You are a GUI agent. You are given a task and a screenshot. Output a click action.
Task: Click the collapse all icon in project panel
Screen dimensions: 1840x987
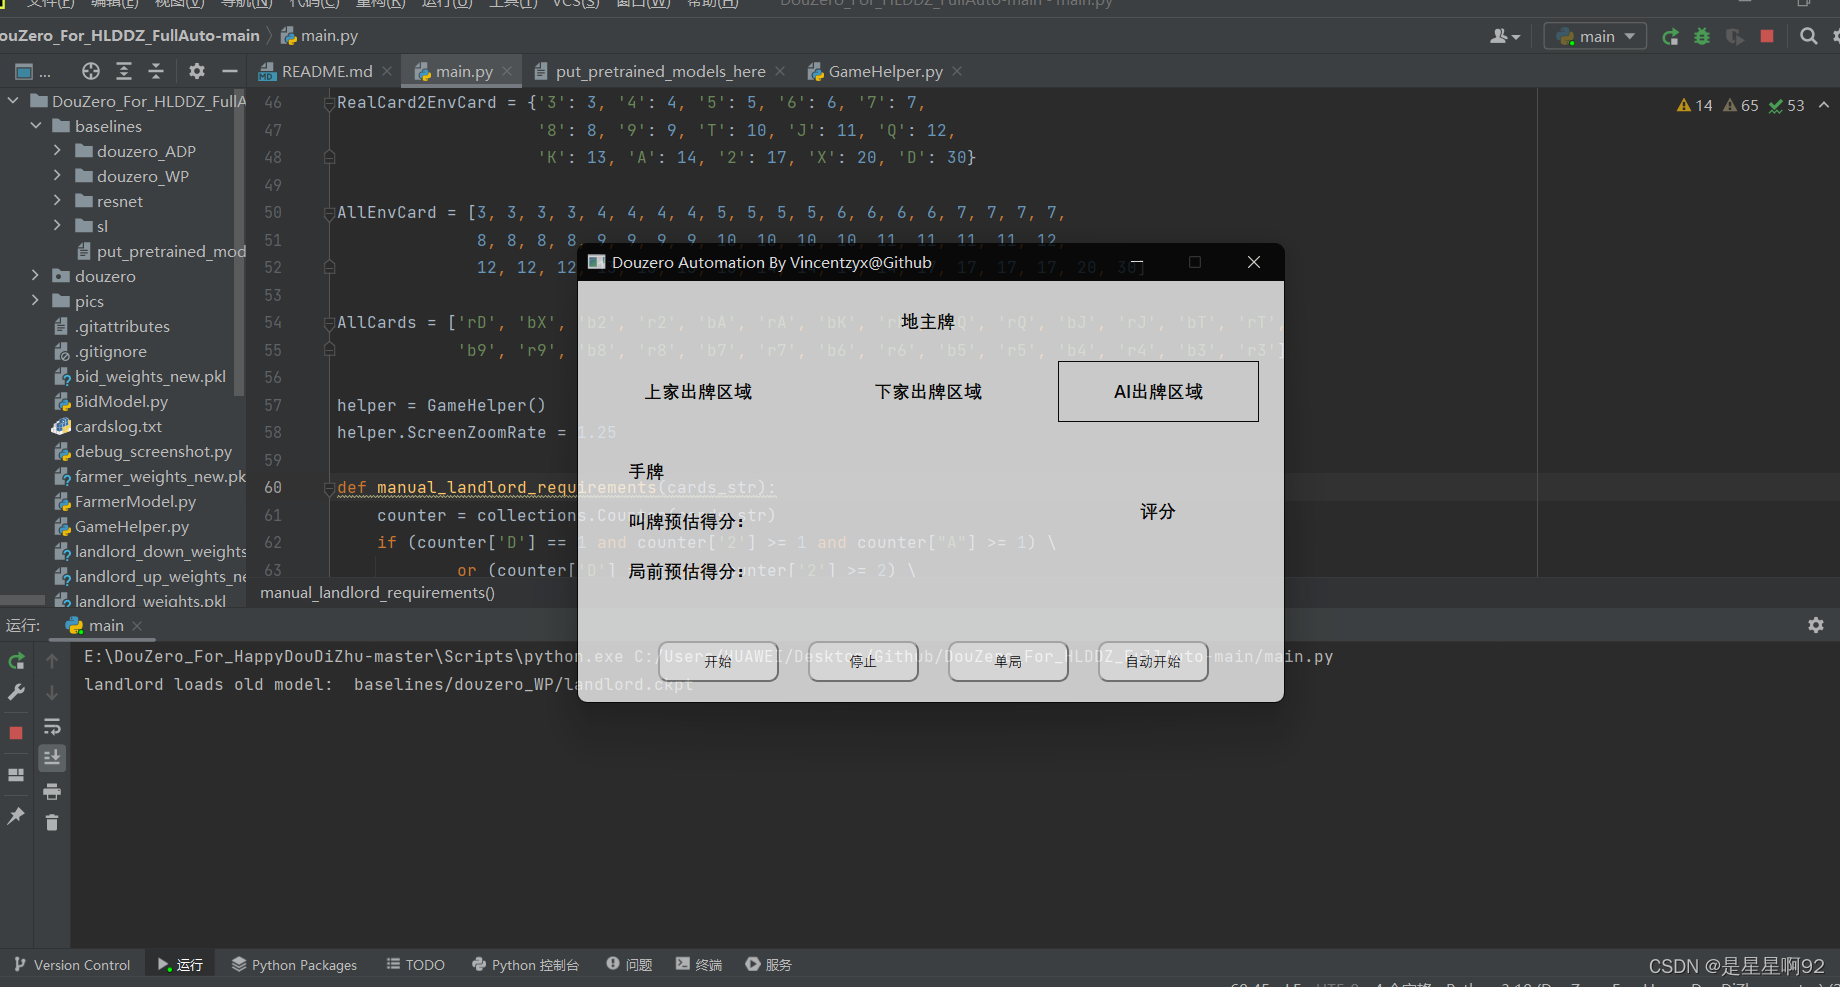click(156, 71)
